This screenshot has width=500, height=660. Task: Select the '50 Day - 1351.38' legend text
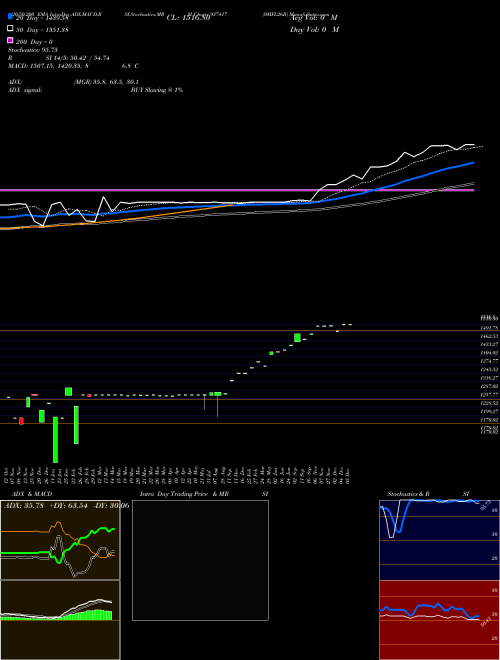click(43, 30)
